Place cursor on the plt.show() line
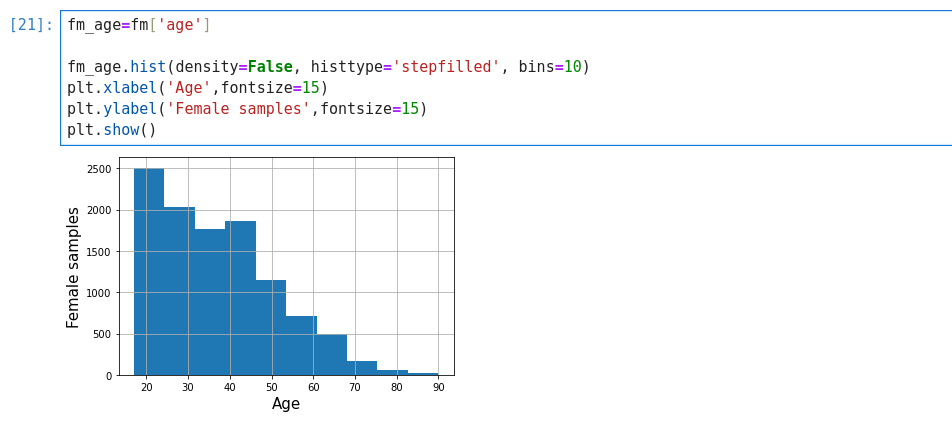 pyautogui.click(x=112, y=130)
